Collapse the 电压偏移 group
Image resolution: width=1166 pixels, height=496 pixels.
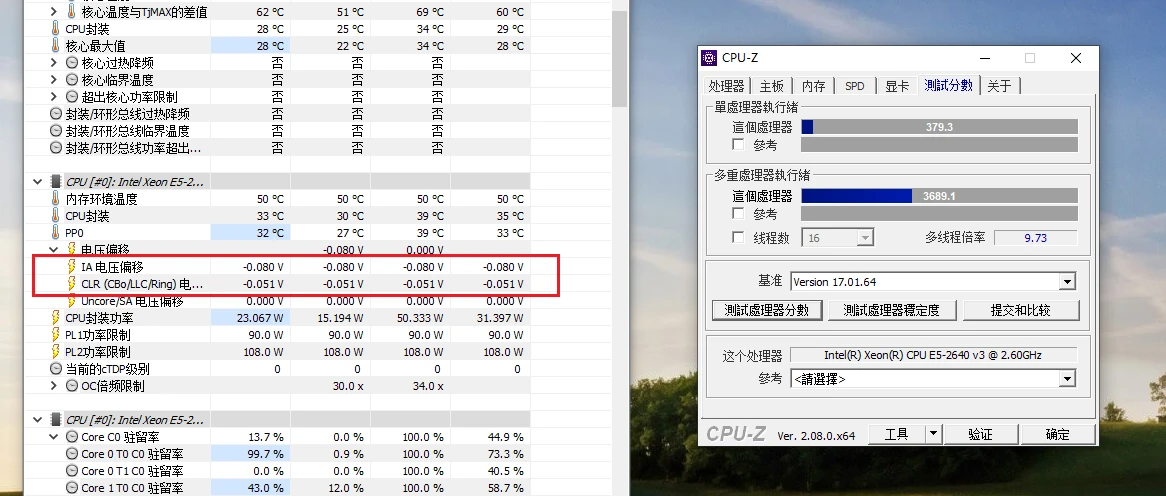coord(54,250)
